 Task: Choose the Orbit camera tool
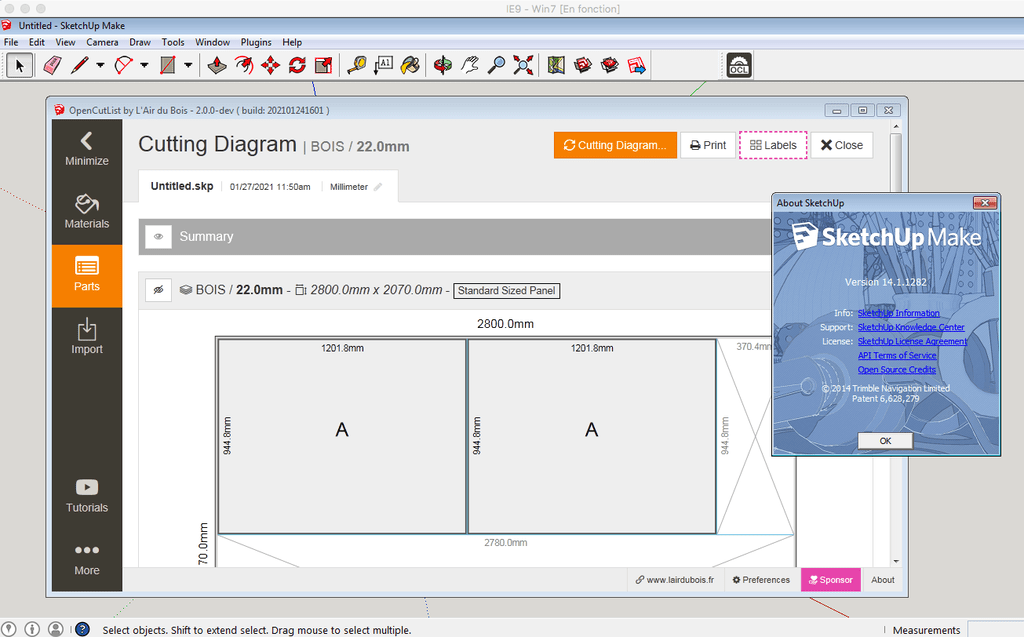(443, 65)
